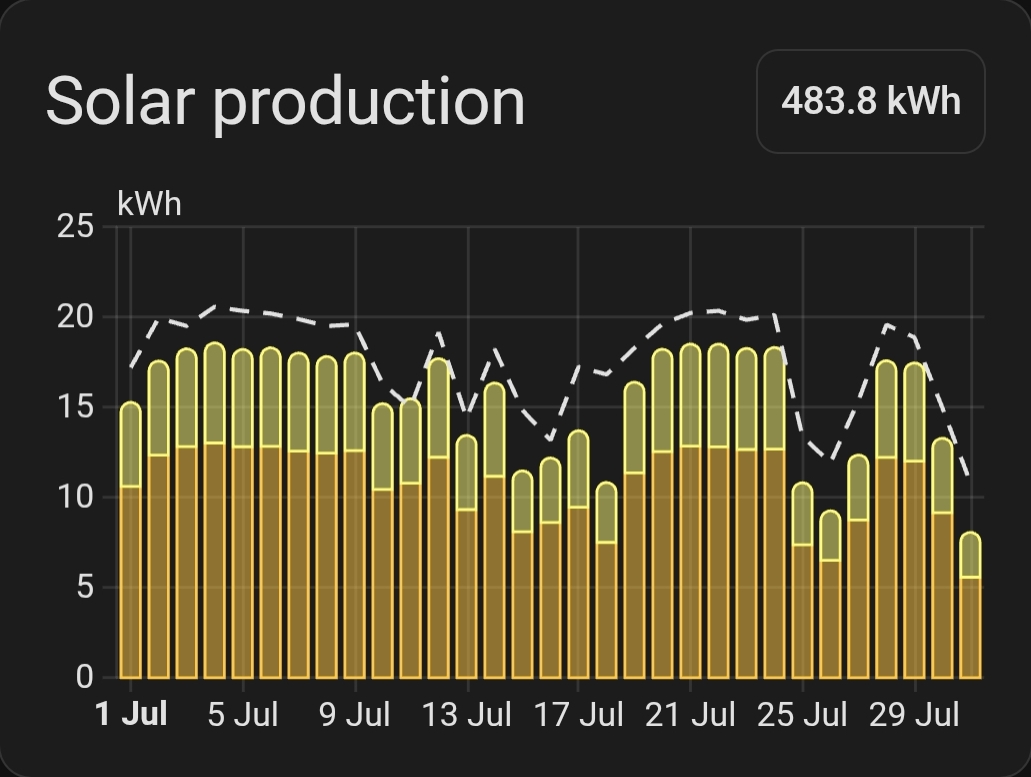Click the 1 Jul axis label
The image size is (1031, 777).
132,715
